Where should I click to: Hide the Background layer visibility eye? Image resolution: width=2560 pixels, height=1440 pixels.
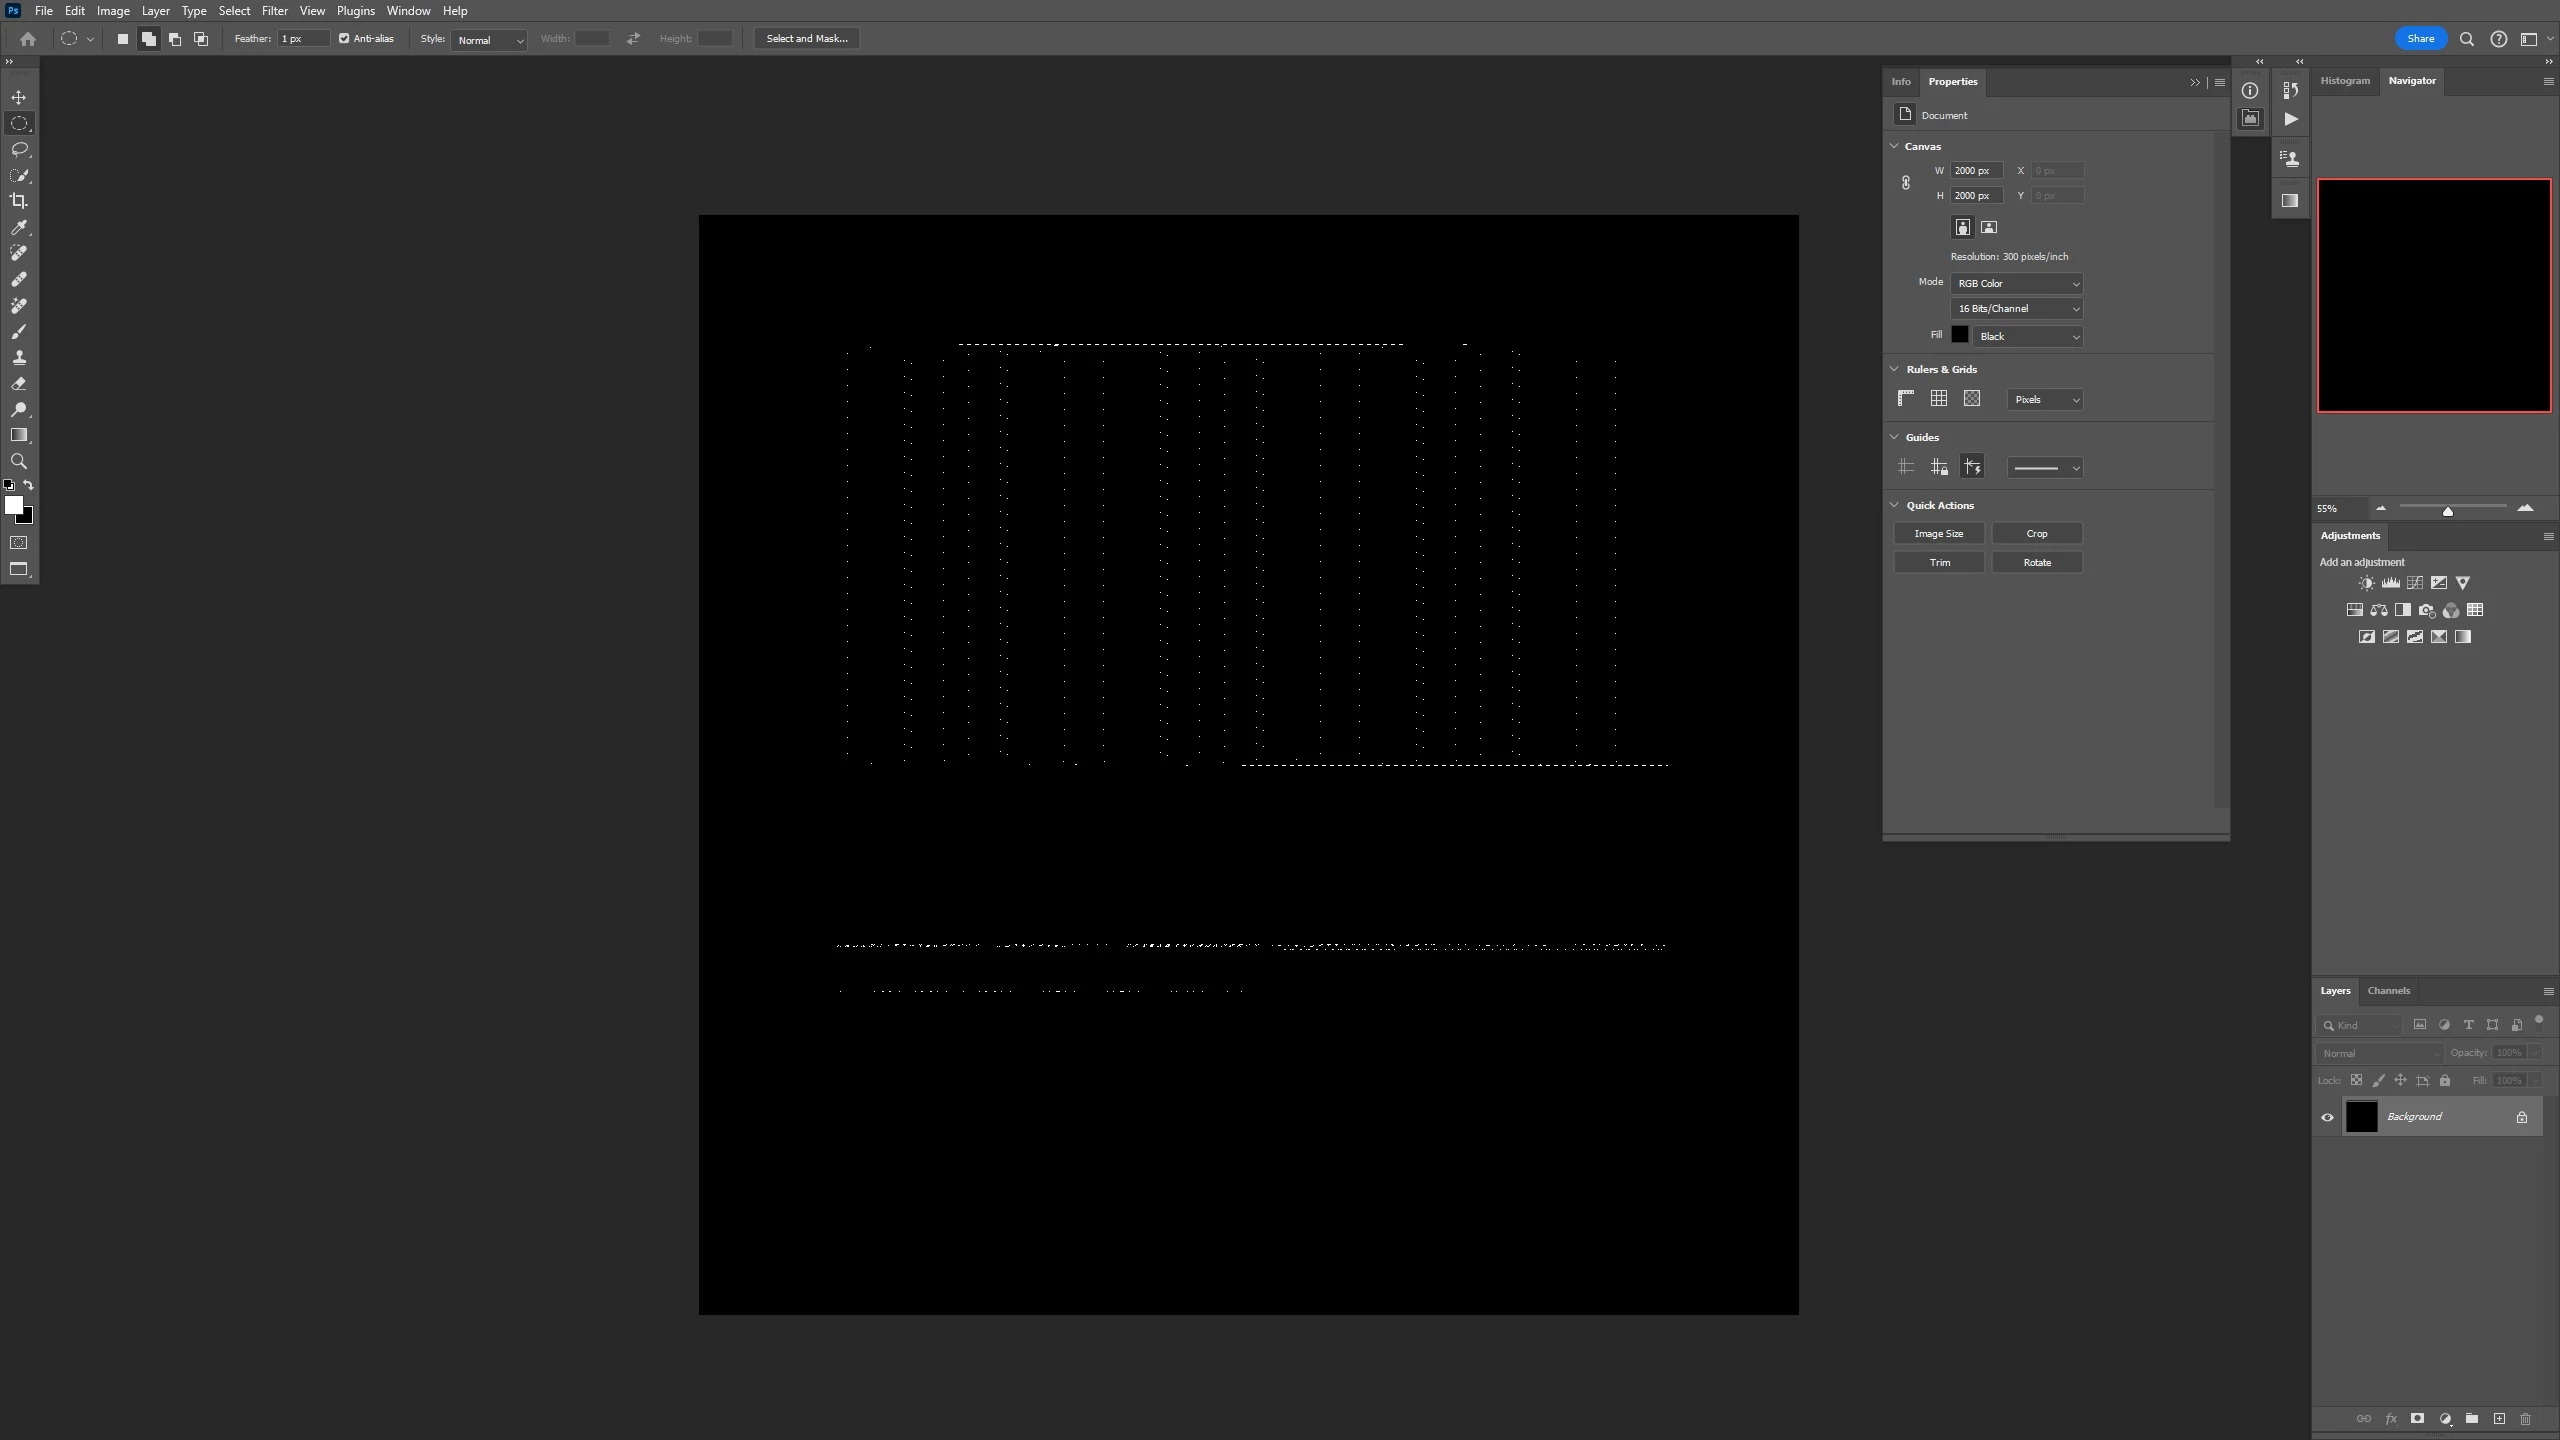pos(2327,1117)
